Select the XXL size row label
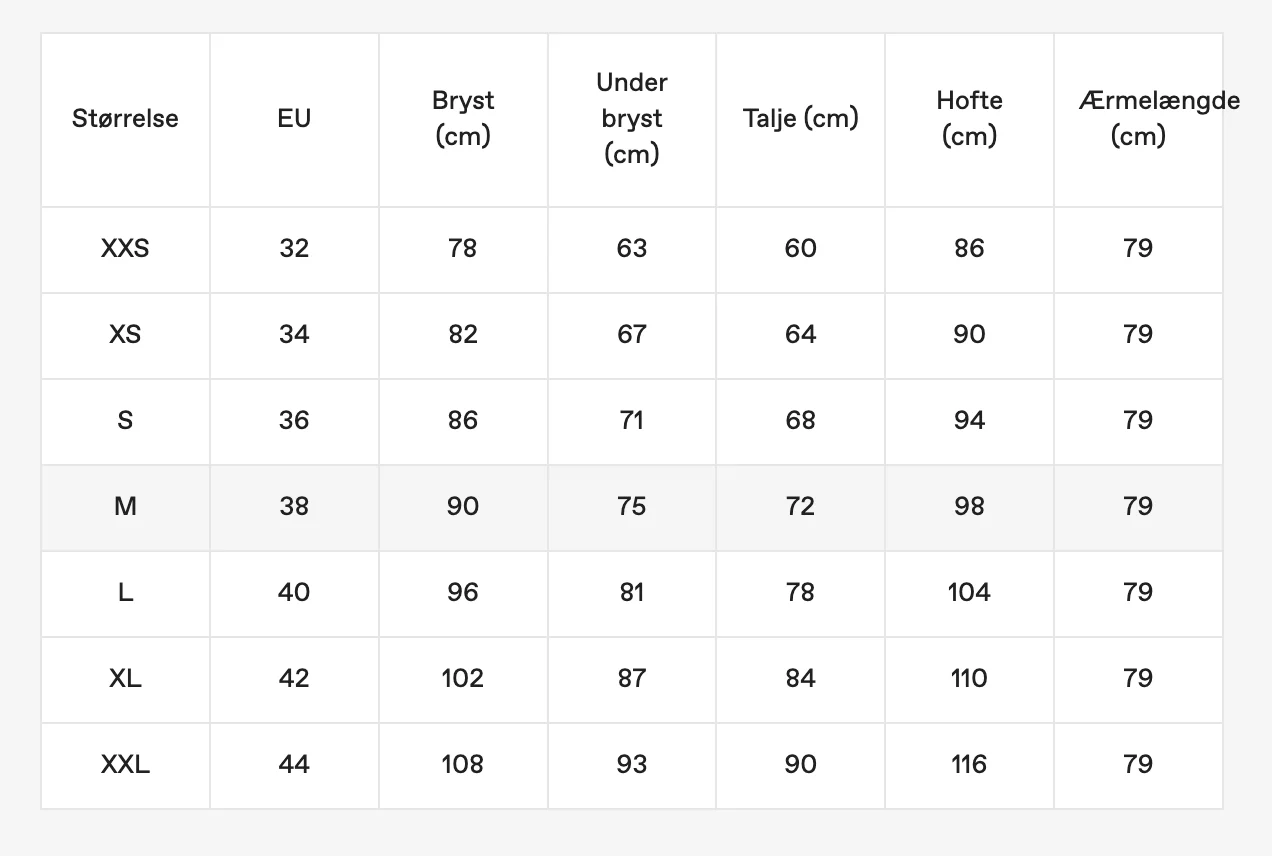The image size is (1272, 856). click(125, 765)
